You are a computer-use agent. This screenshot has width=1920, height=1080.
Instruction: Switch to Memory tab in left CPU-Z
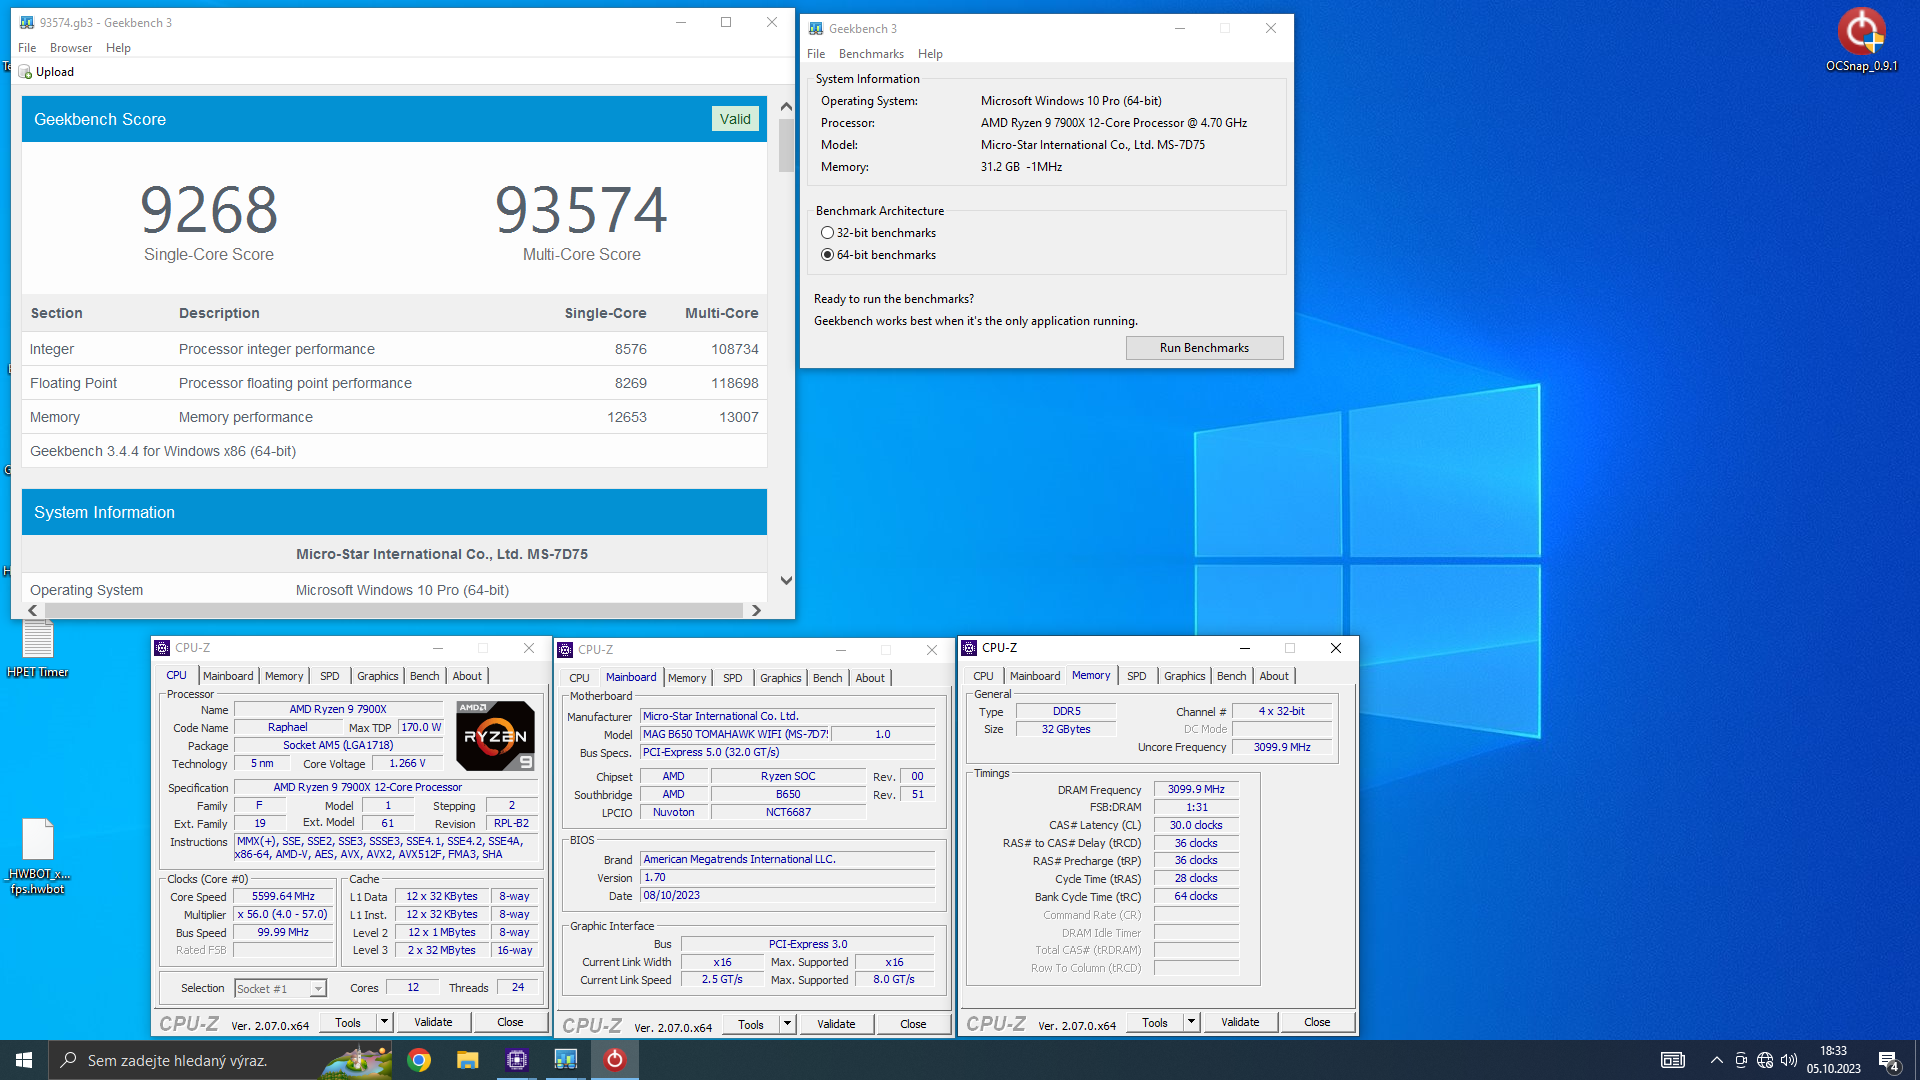point(284,676)
